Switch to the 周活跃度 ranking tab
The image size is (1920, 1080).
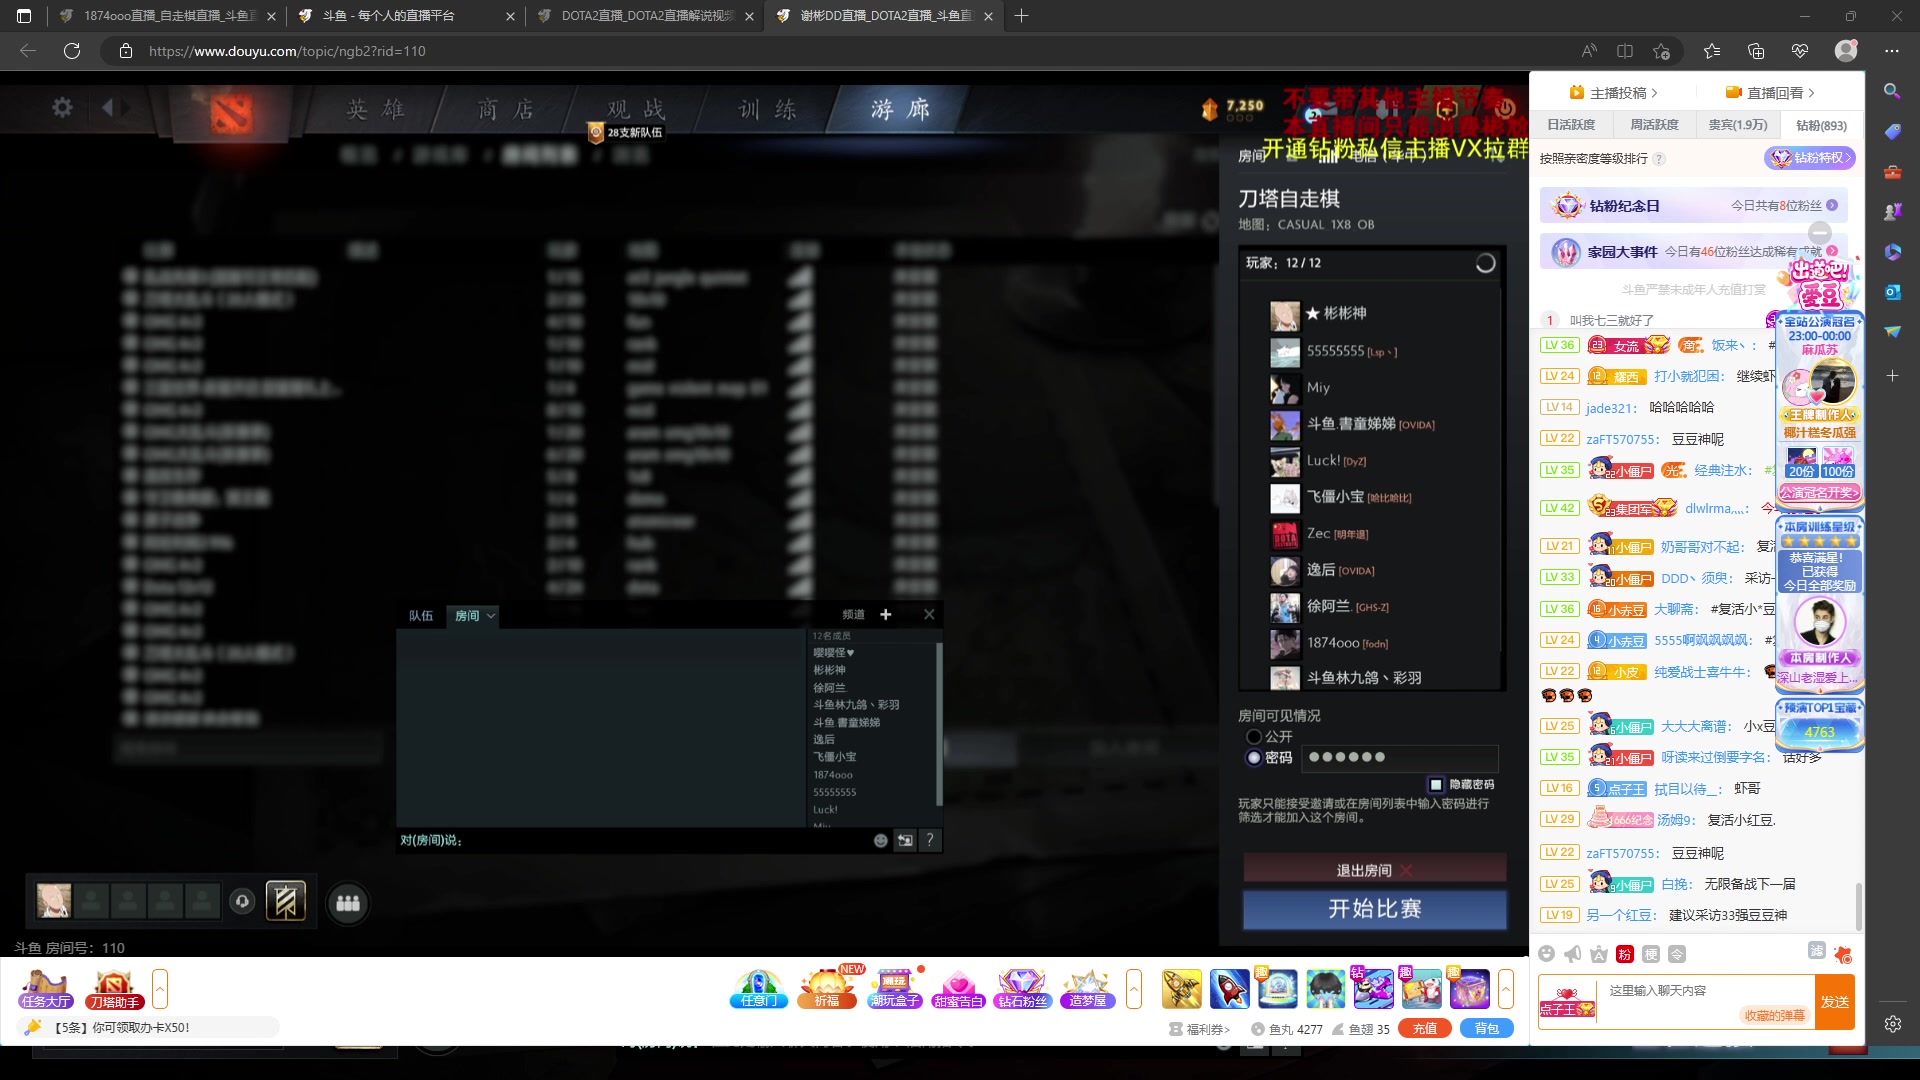(x=1654, y=125)
